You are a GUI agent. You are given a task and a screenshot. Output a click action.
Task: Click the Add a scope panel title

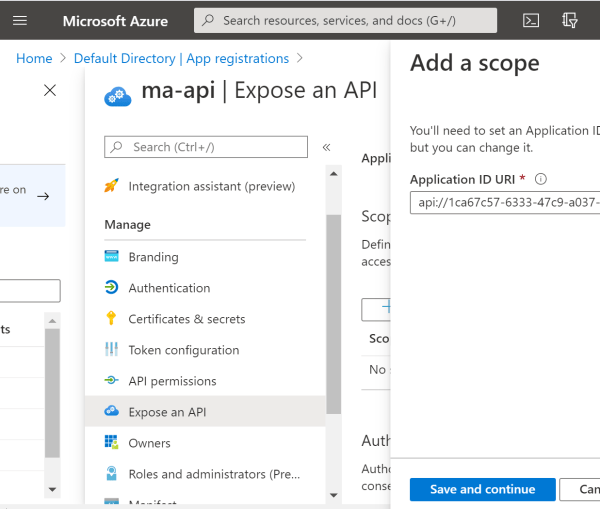click(x=475, y=63)
